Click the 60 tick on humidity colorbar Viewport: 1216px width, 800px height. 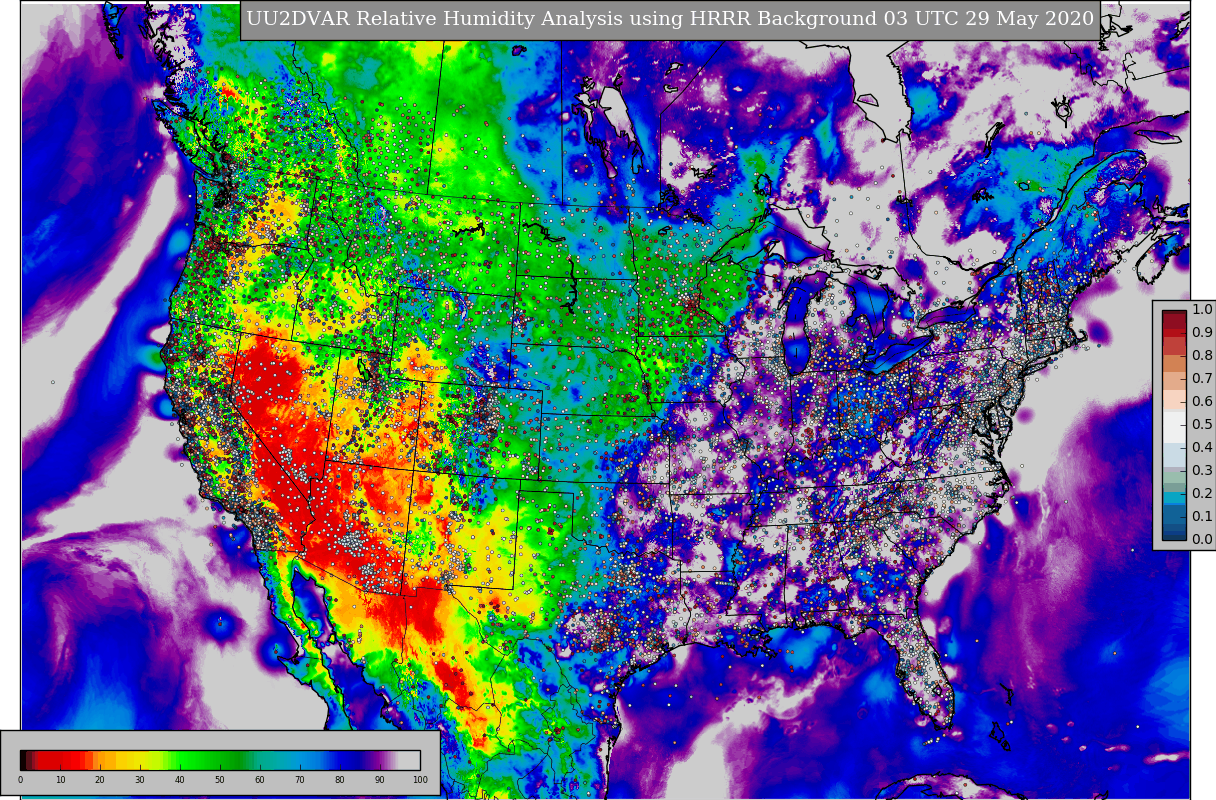click(260, 779)
